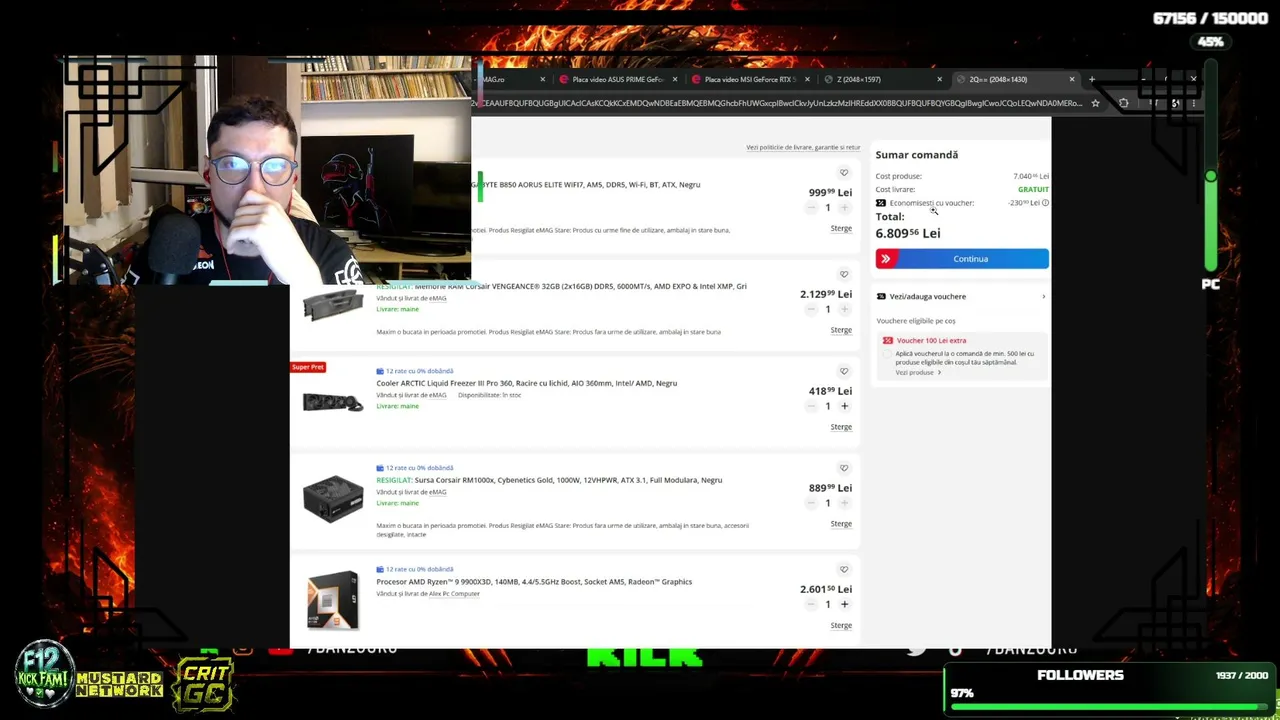The height and width of the screenshot is (720, 1280).
Task: Remove the AMD Ryzen 9 processor via Sterge
Action: [841, 626]
